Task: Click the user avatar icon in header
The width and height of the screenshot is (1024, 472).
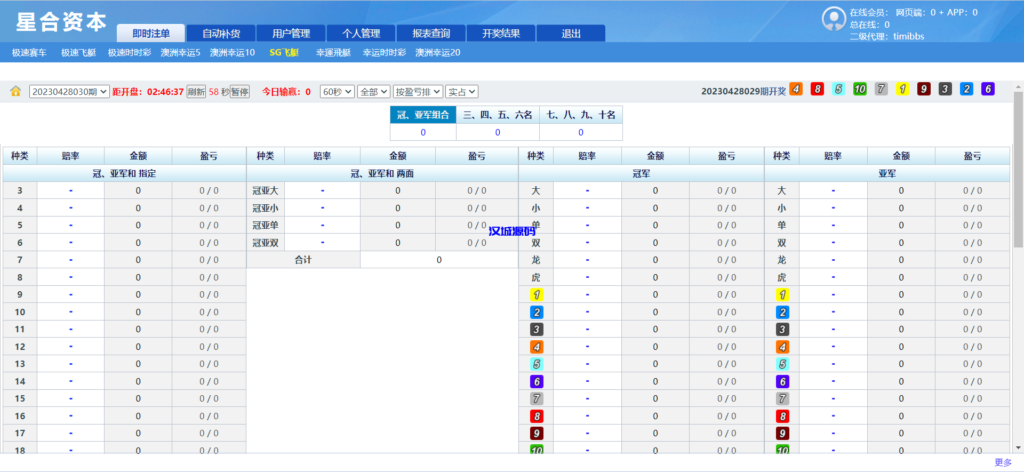Action: point(833,19)
